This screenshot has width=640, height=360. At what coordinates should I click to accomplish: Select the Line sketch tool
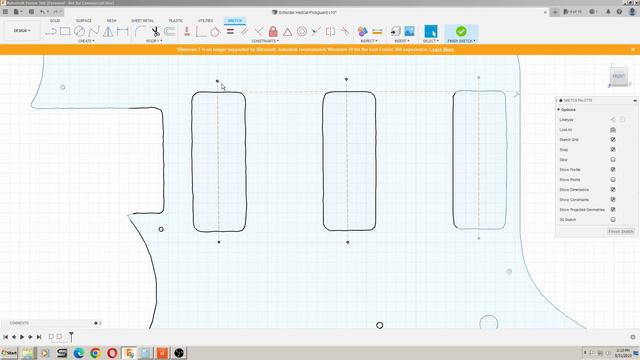[x=51, y=31]
